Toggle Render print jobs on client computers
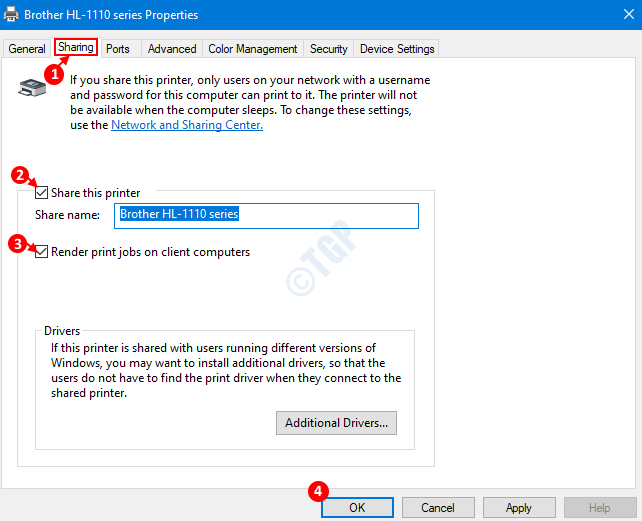Image resolution: width=642 pixels, height=521 pixels. tap(41, 251)
